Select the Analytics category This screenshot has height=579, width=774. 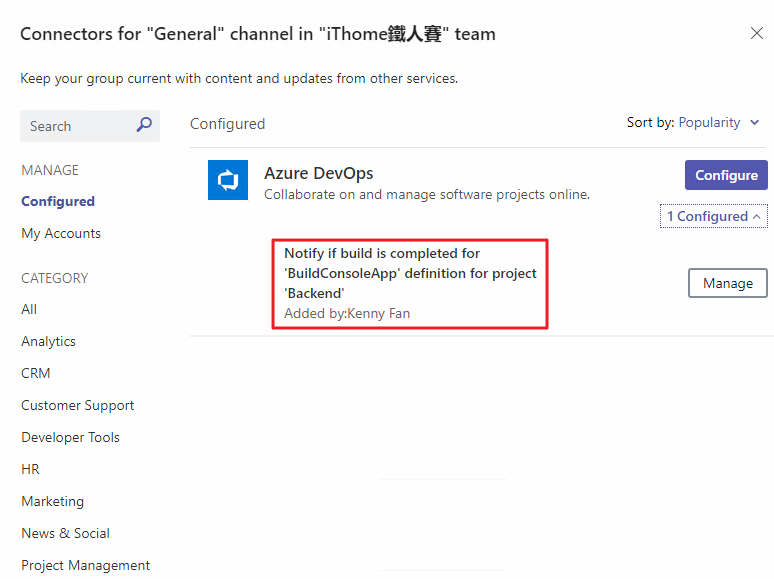point(48,342)
